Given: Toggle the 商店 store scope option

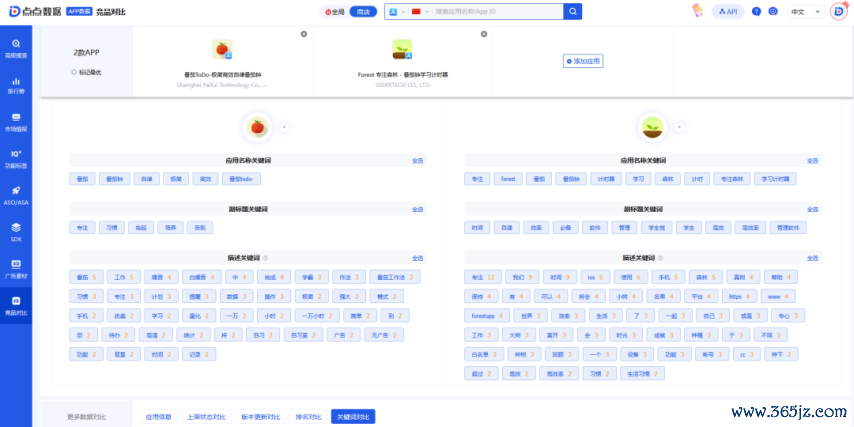Looking at the screenshot, I should click(x=365, y=12).
